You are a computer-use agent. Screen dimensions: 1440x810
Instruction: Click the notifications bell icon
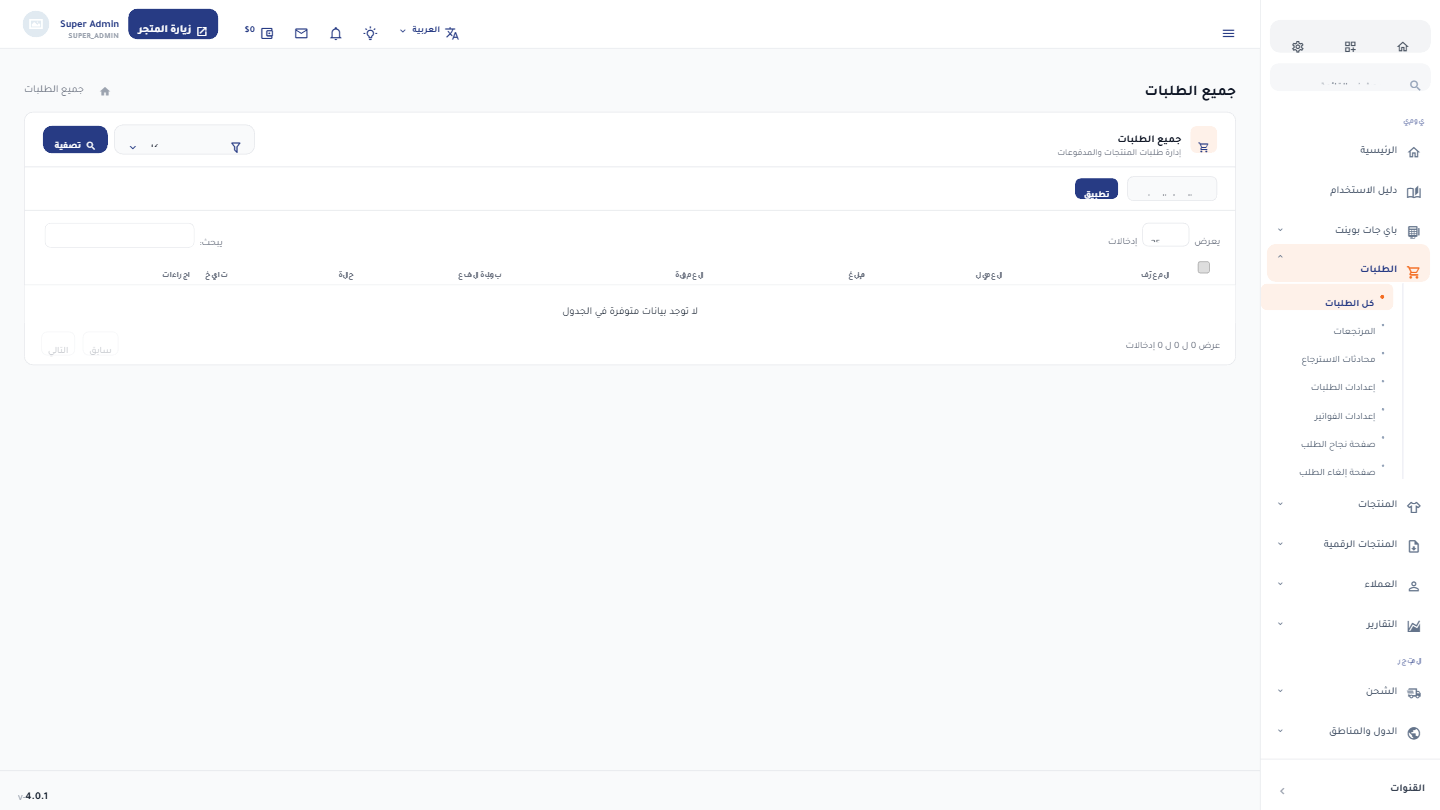(x=336, y=33)
